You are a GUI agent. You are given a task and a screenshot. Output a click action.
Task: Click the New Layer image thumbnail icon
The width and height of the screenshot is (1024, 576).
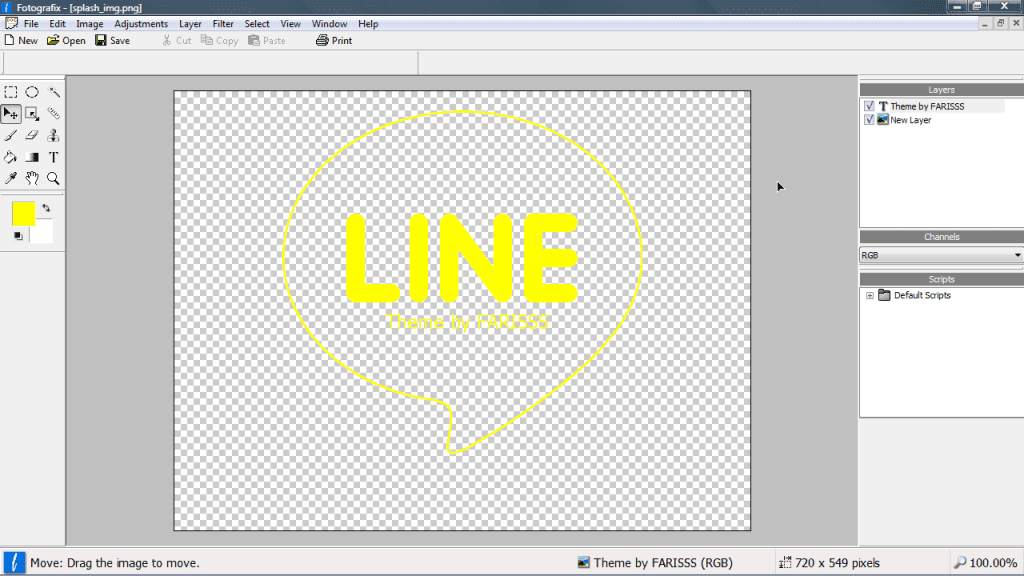[883, 120]
